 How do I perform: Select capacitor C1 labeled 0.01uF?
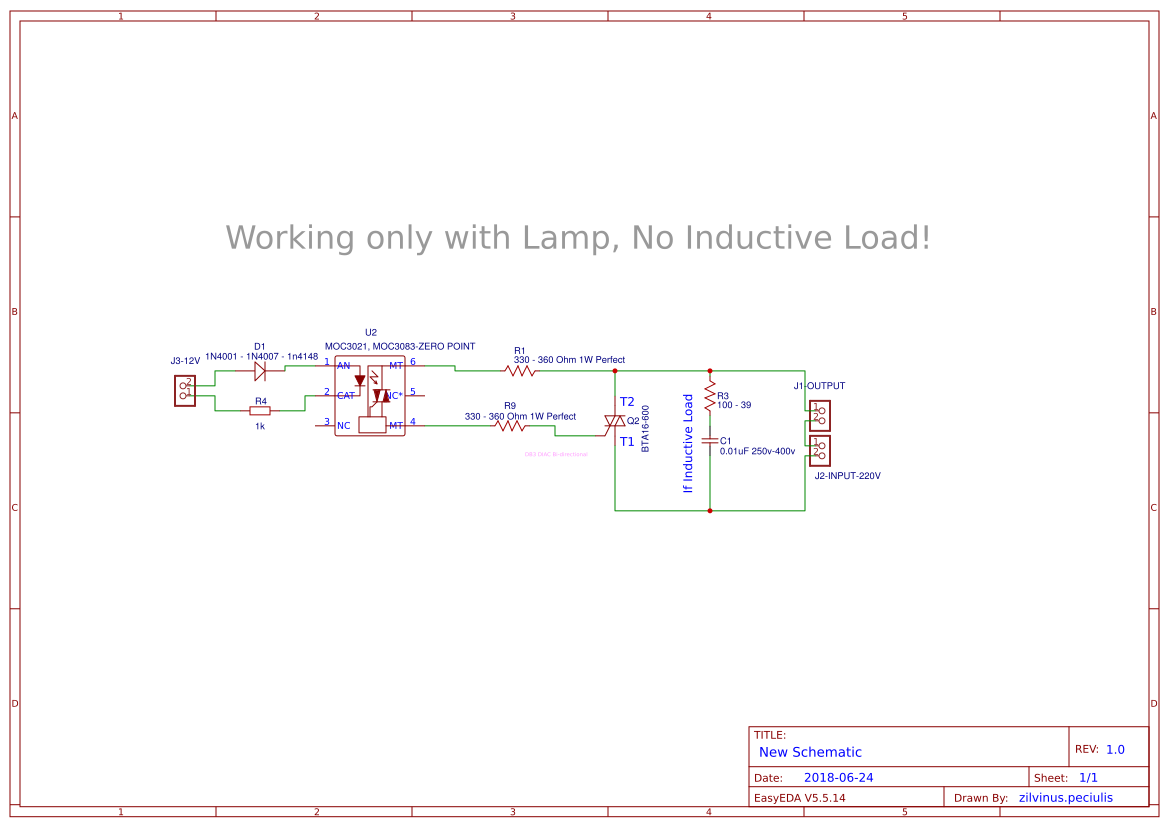[711, 440]
